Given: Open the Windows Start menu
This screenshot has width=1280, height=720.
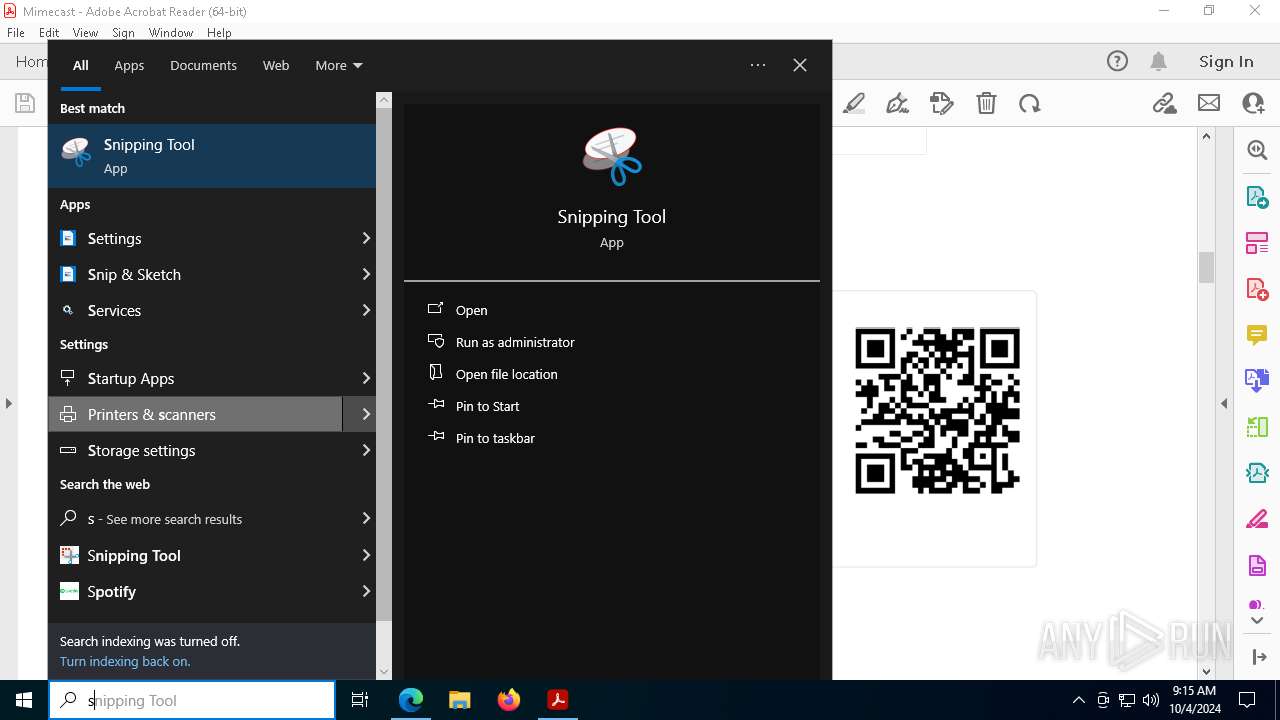Looking at the screenshot, I should (24, 700).
